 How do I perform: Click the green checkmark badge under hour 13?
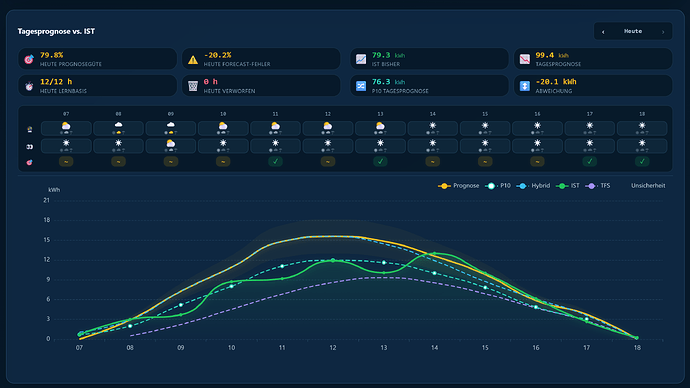tap(380, 161)
